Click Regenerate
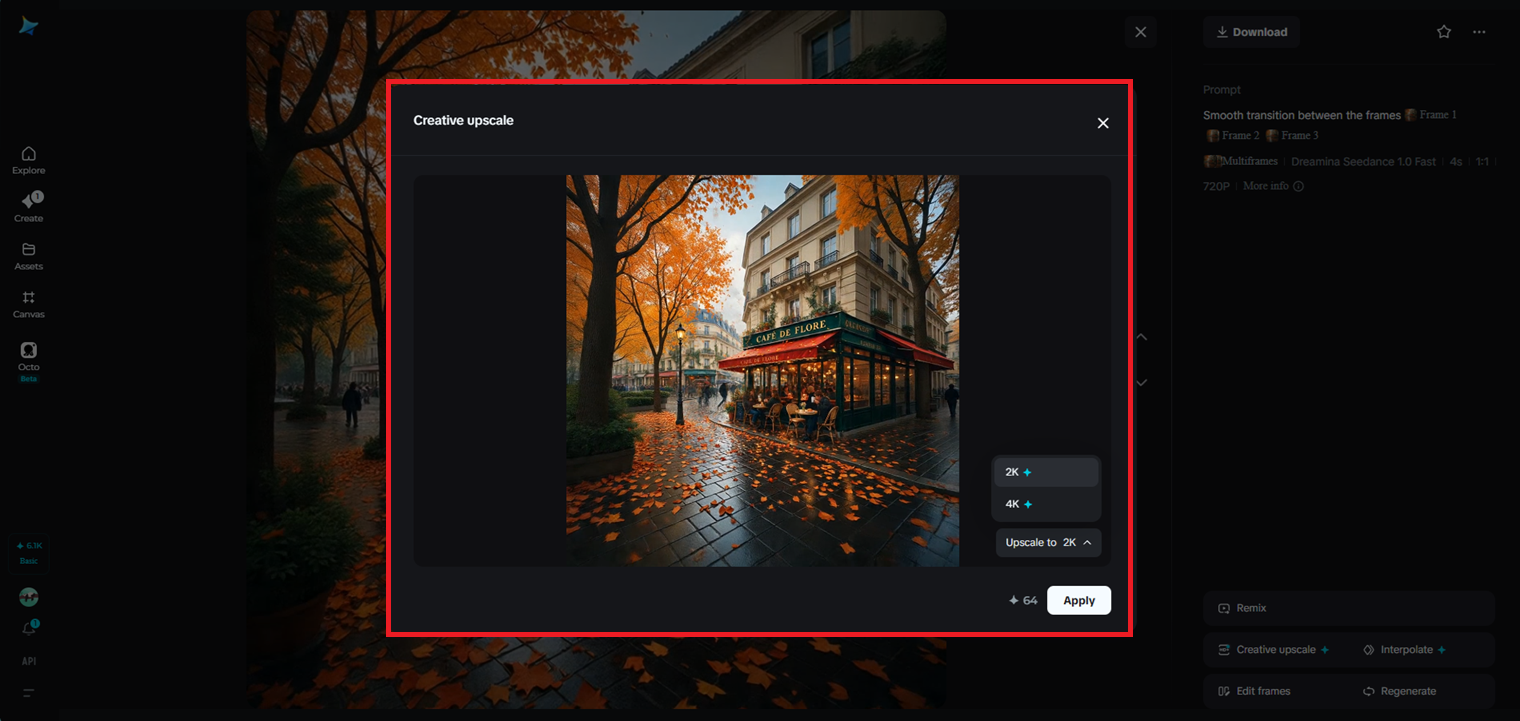This screenshot has width=1520, height=721. coord(1399,691)
